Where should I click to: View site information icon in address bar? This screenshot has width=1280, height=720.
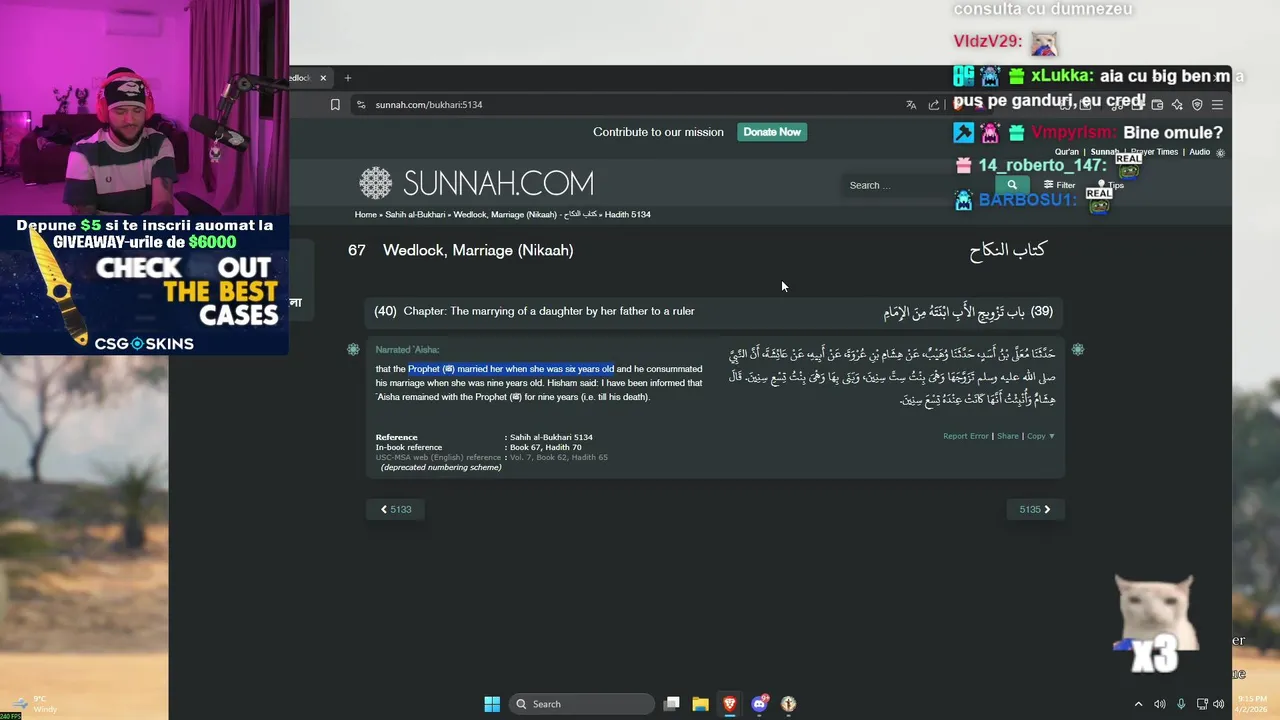(x=360, y=105)
